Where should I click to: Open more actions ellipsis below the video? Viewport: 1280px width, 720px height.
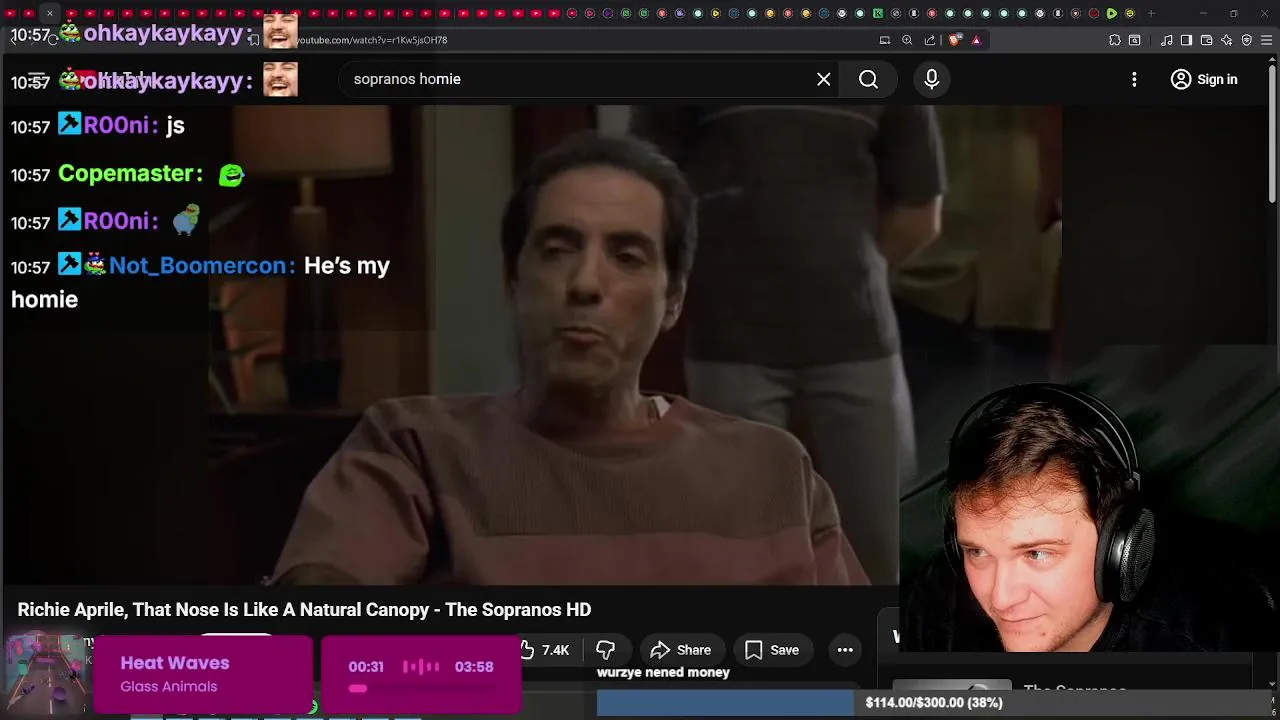845,650
